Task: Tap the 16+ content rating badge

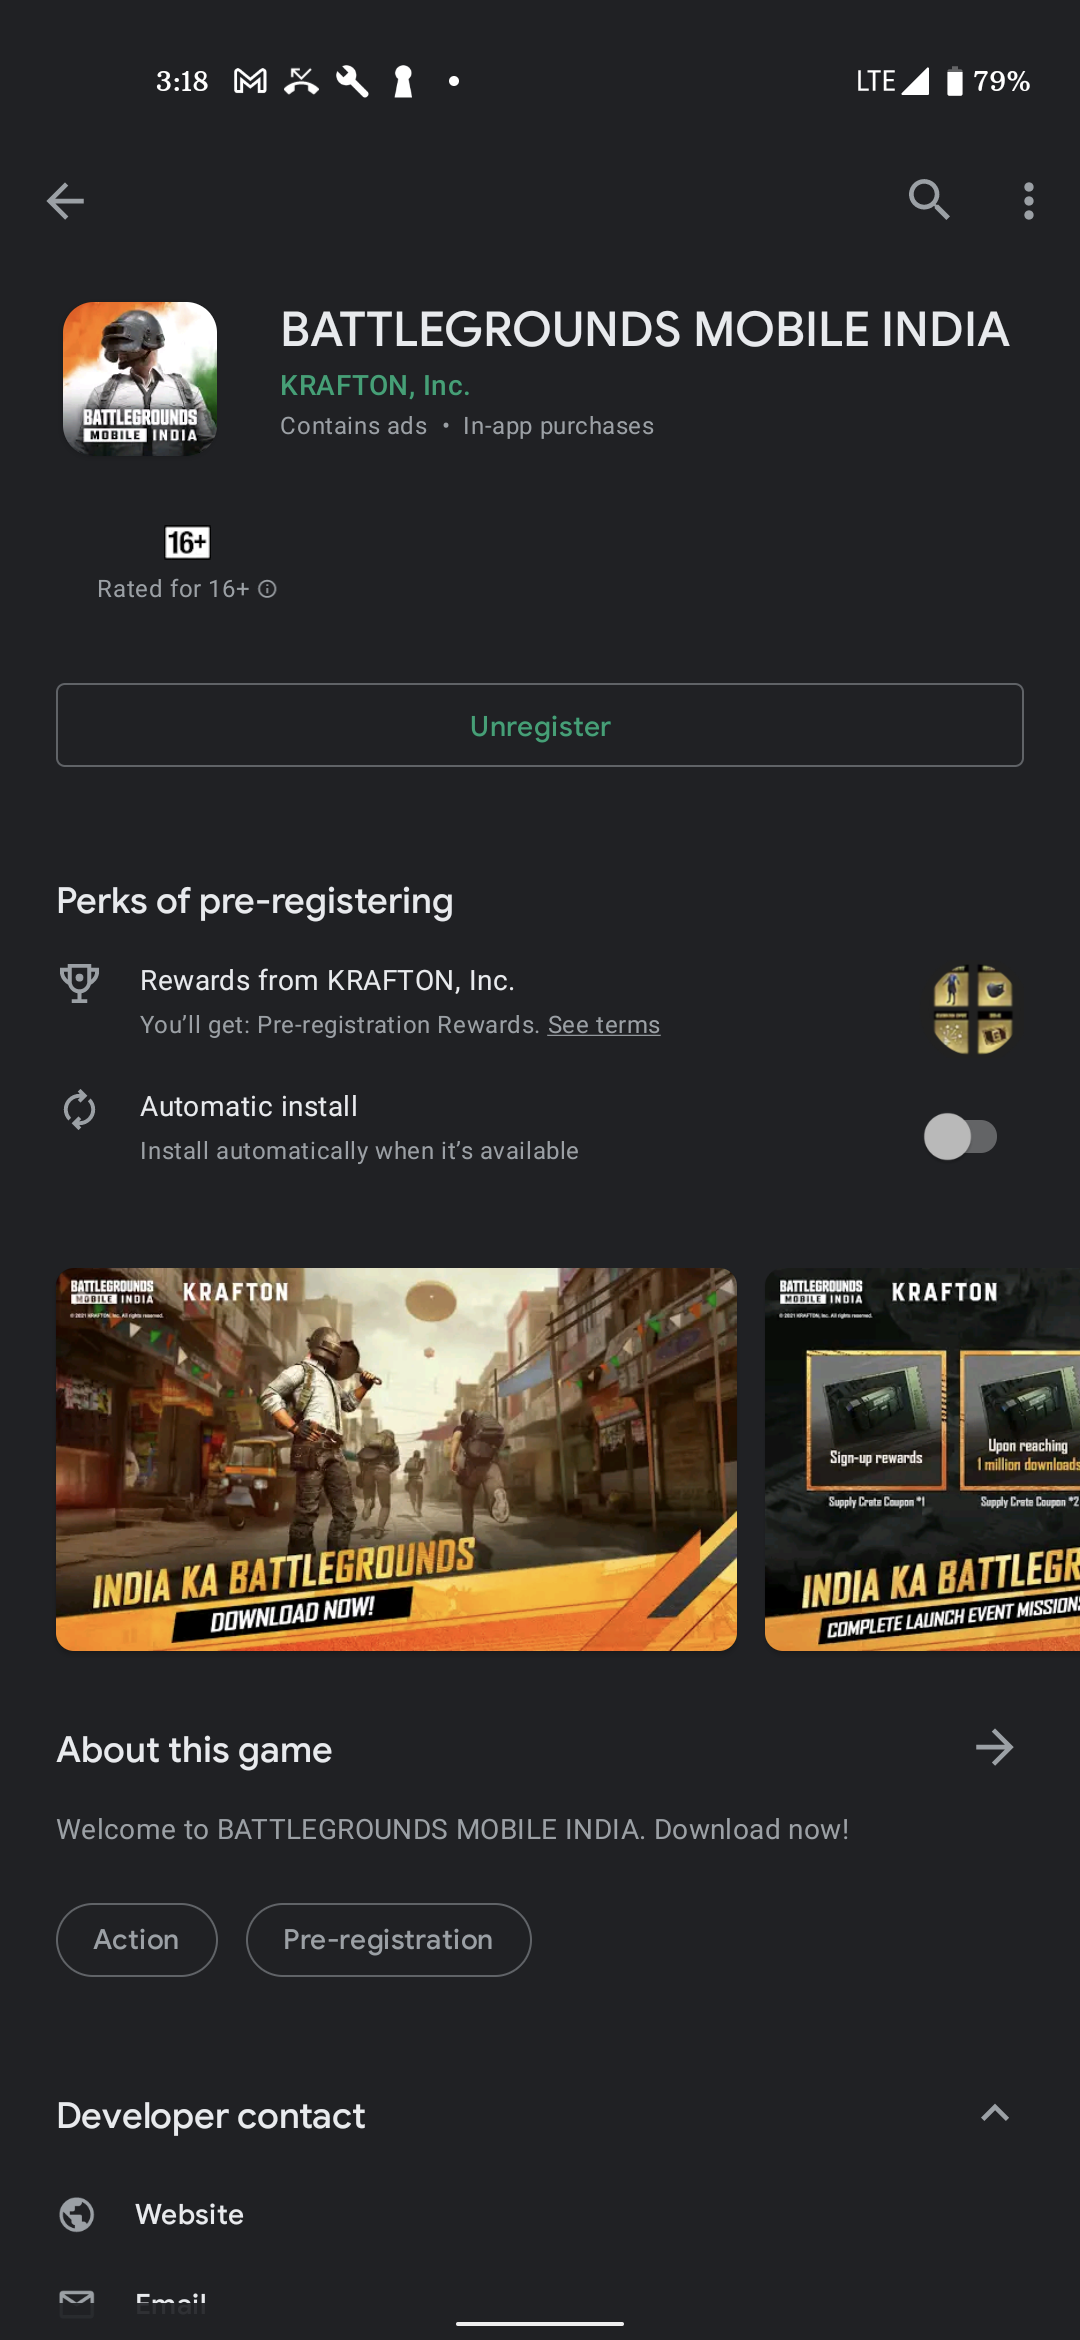Action: pos(187,542)
